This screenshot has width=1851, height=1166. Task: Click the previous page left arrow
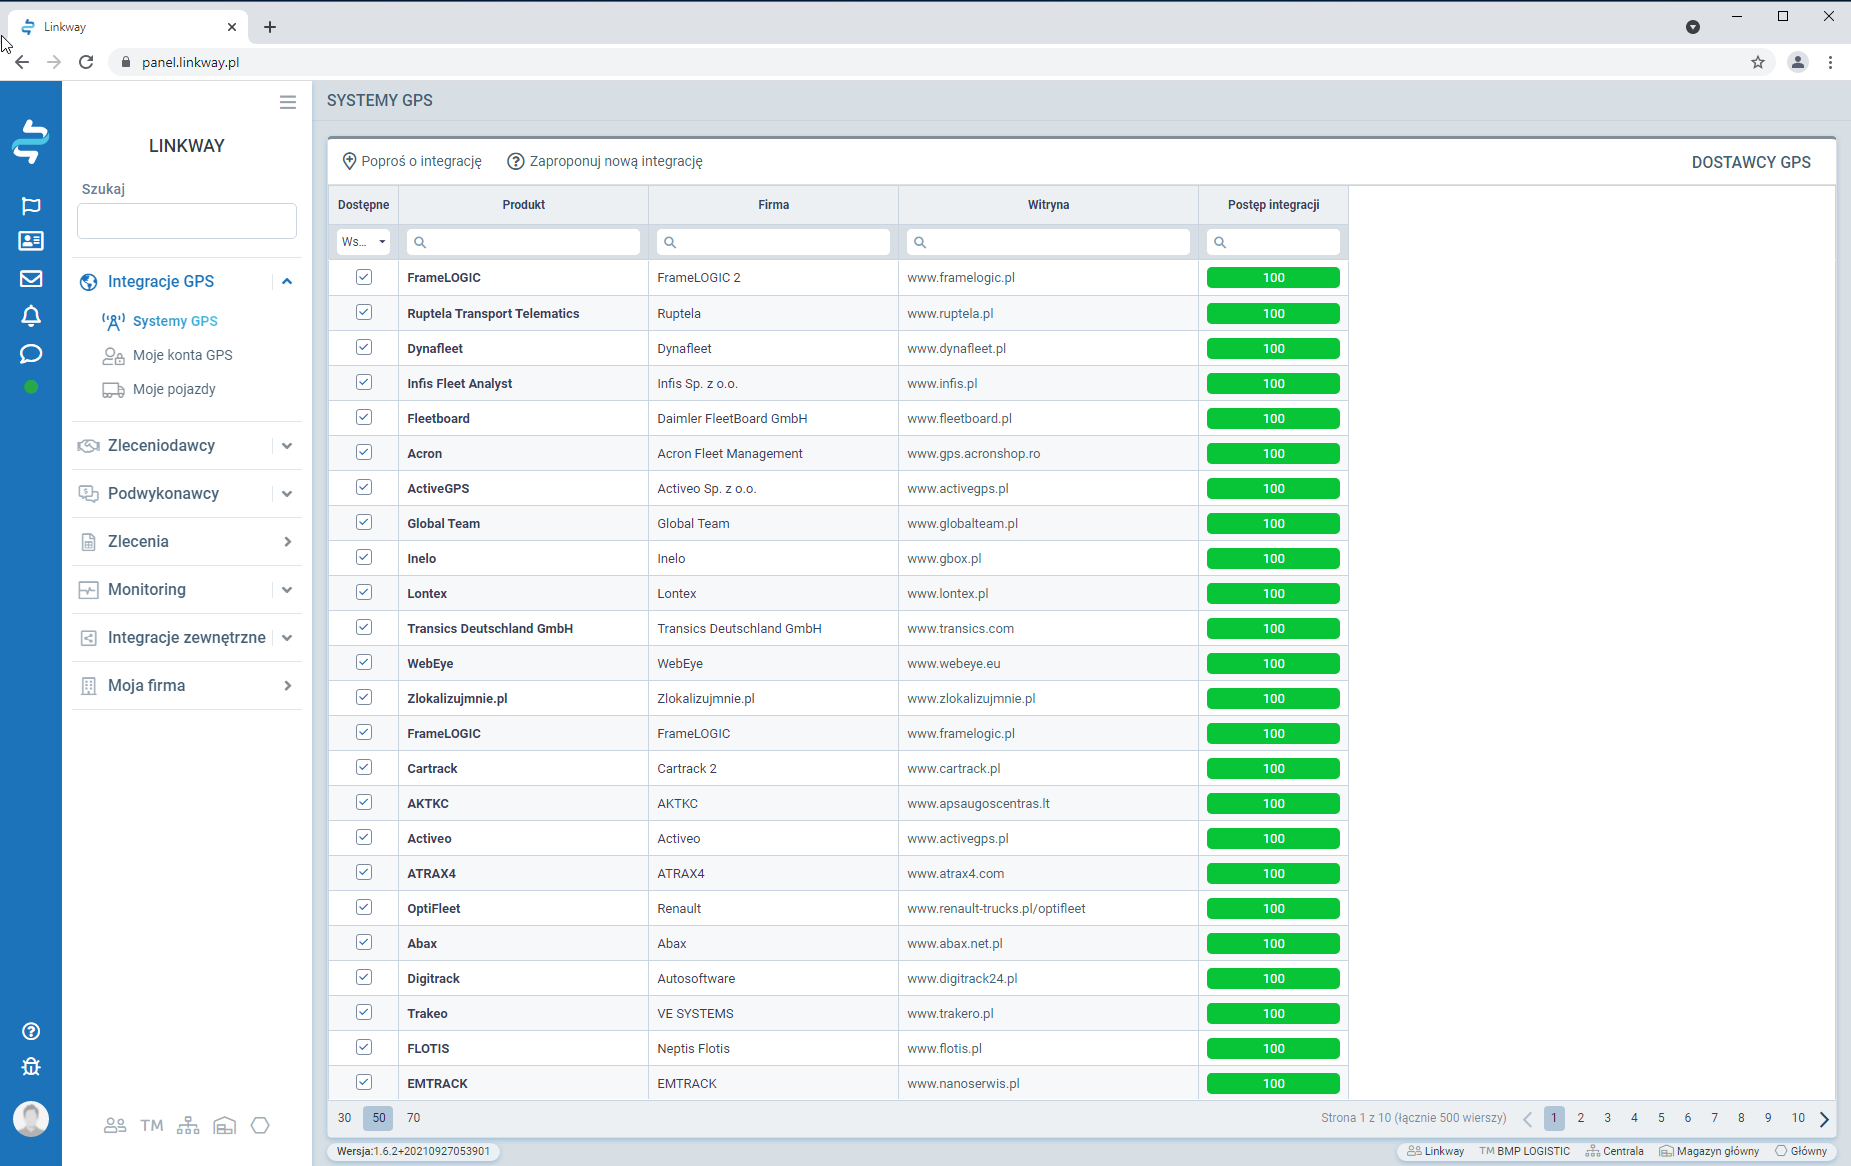tap(1528, 1119)
